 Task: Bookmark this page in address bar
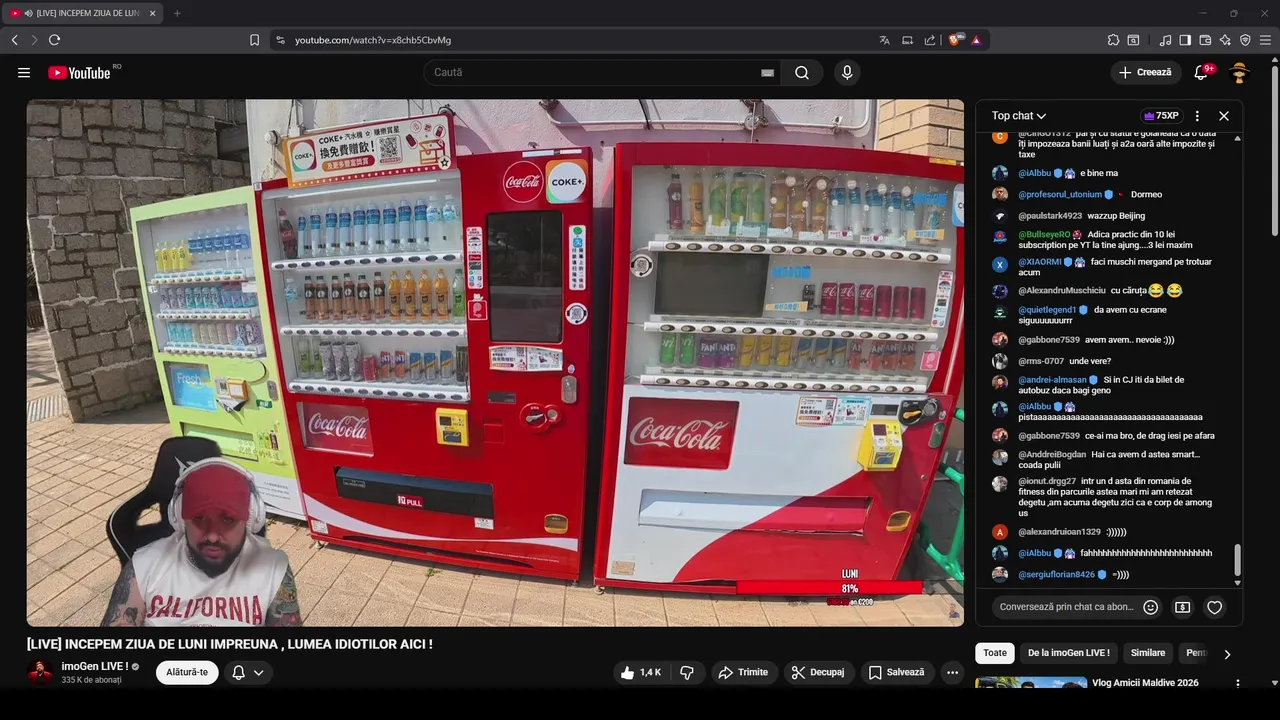(254, 40)
